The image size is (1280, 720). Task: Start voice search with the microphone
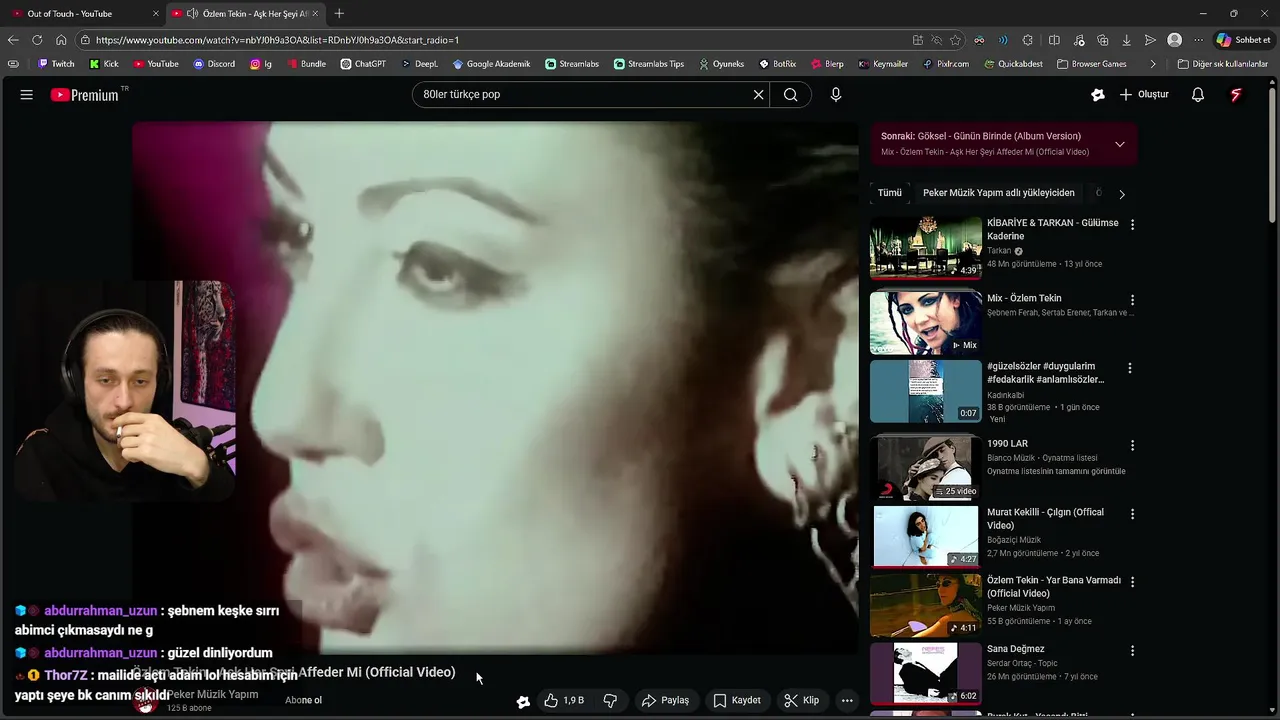[836, 95]
